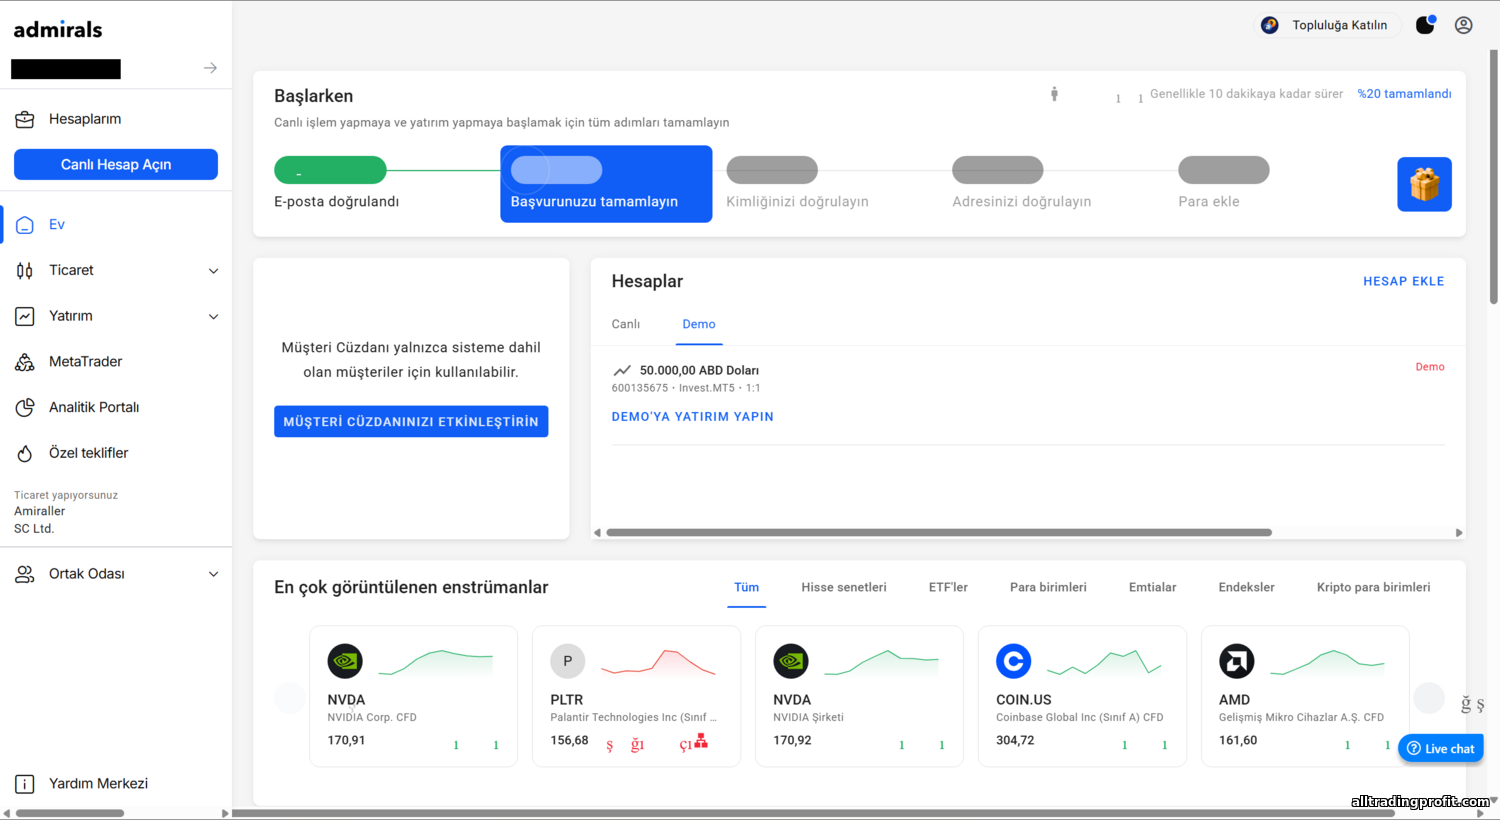Screen dimensions: 1500x820
Task: Click the Hesaplarım briefcase icon
Action: coord(25,119)
